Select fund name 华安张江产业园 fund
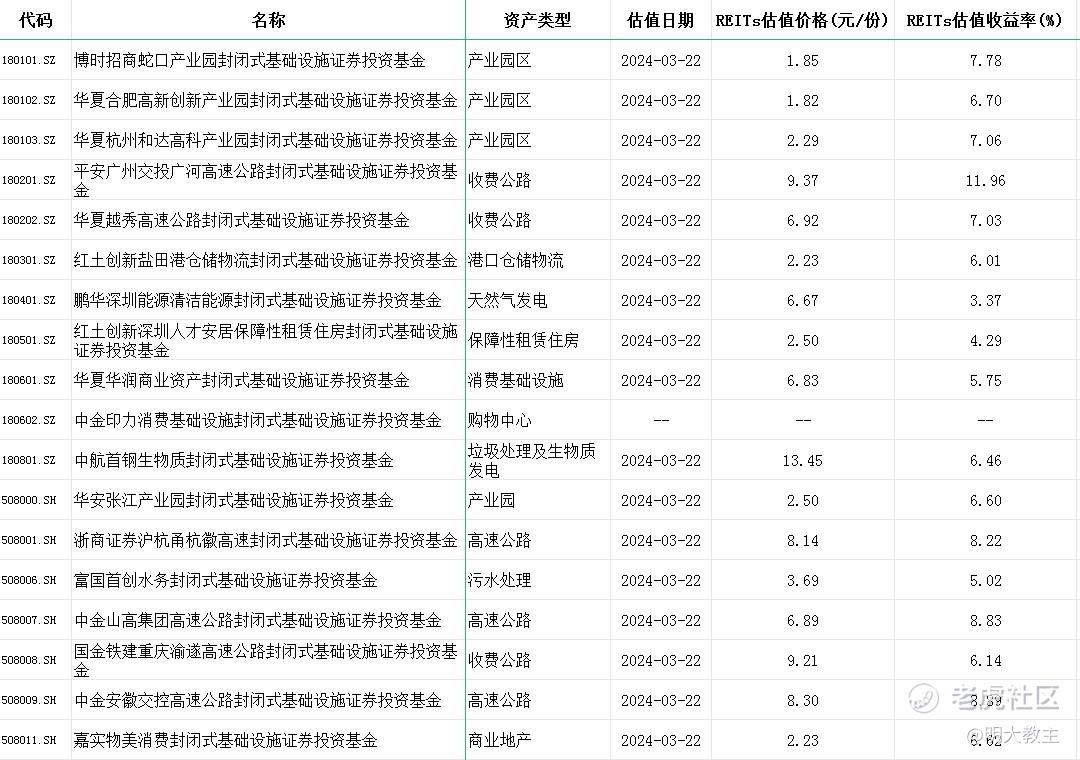Image resolution: width=1080 pixels, height=760 pixels. pos(233,500)
